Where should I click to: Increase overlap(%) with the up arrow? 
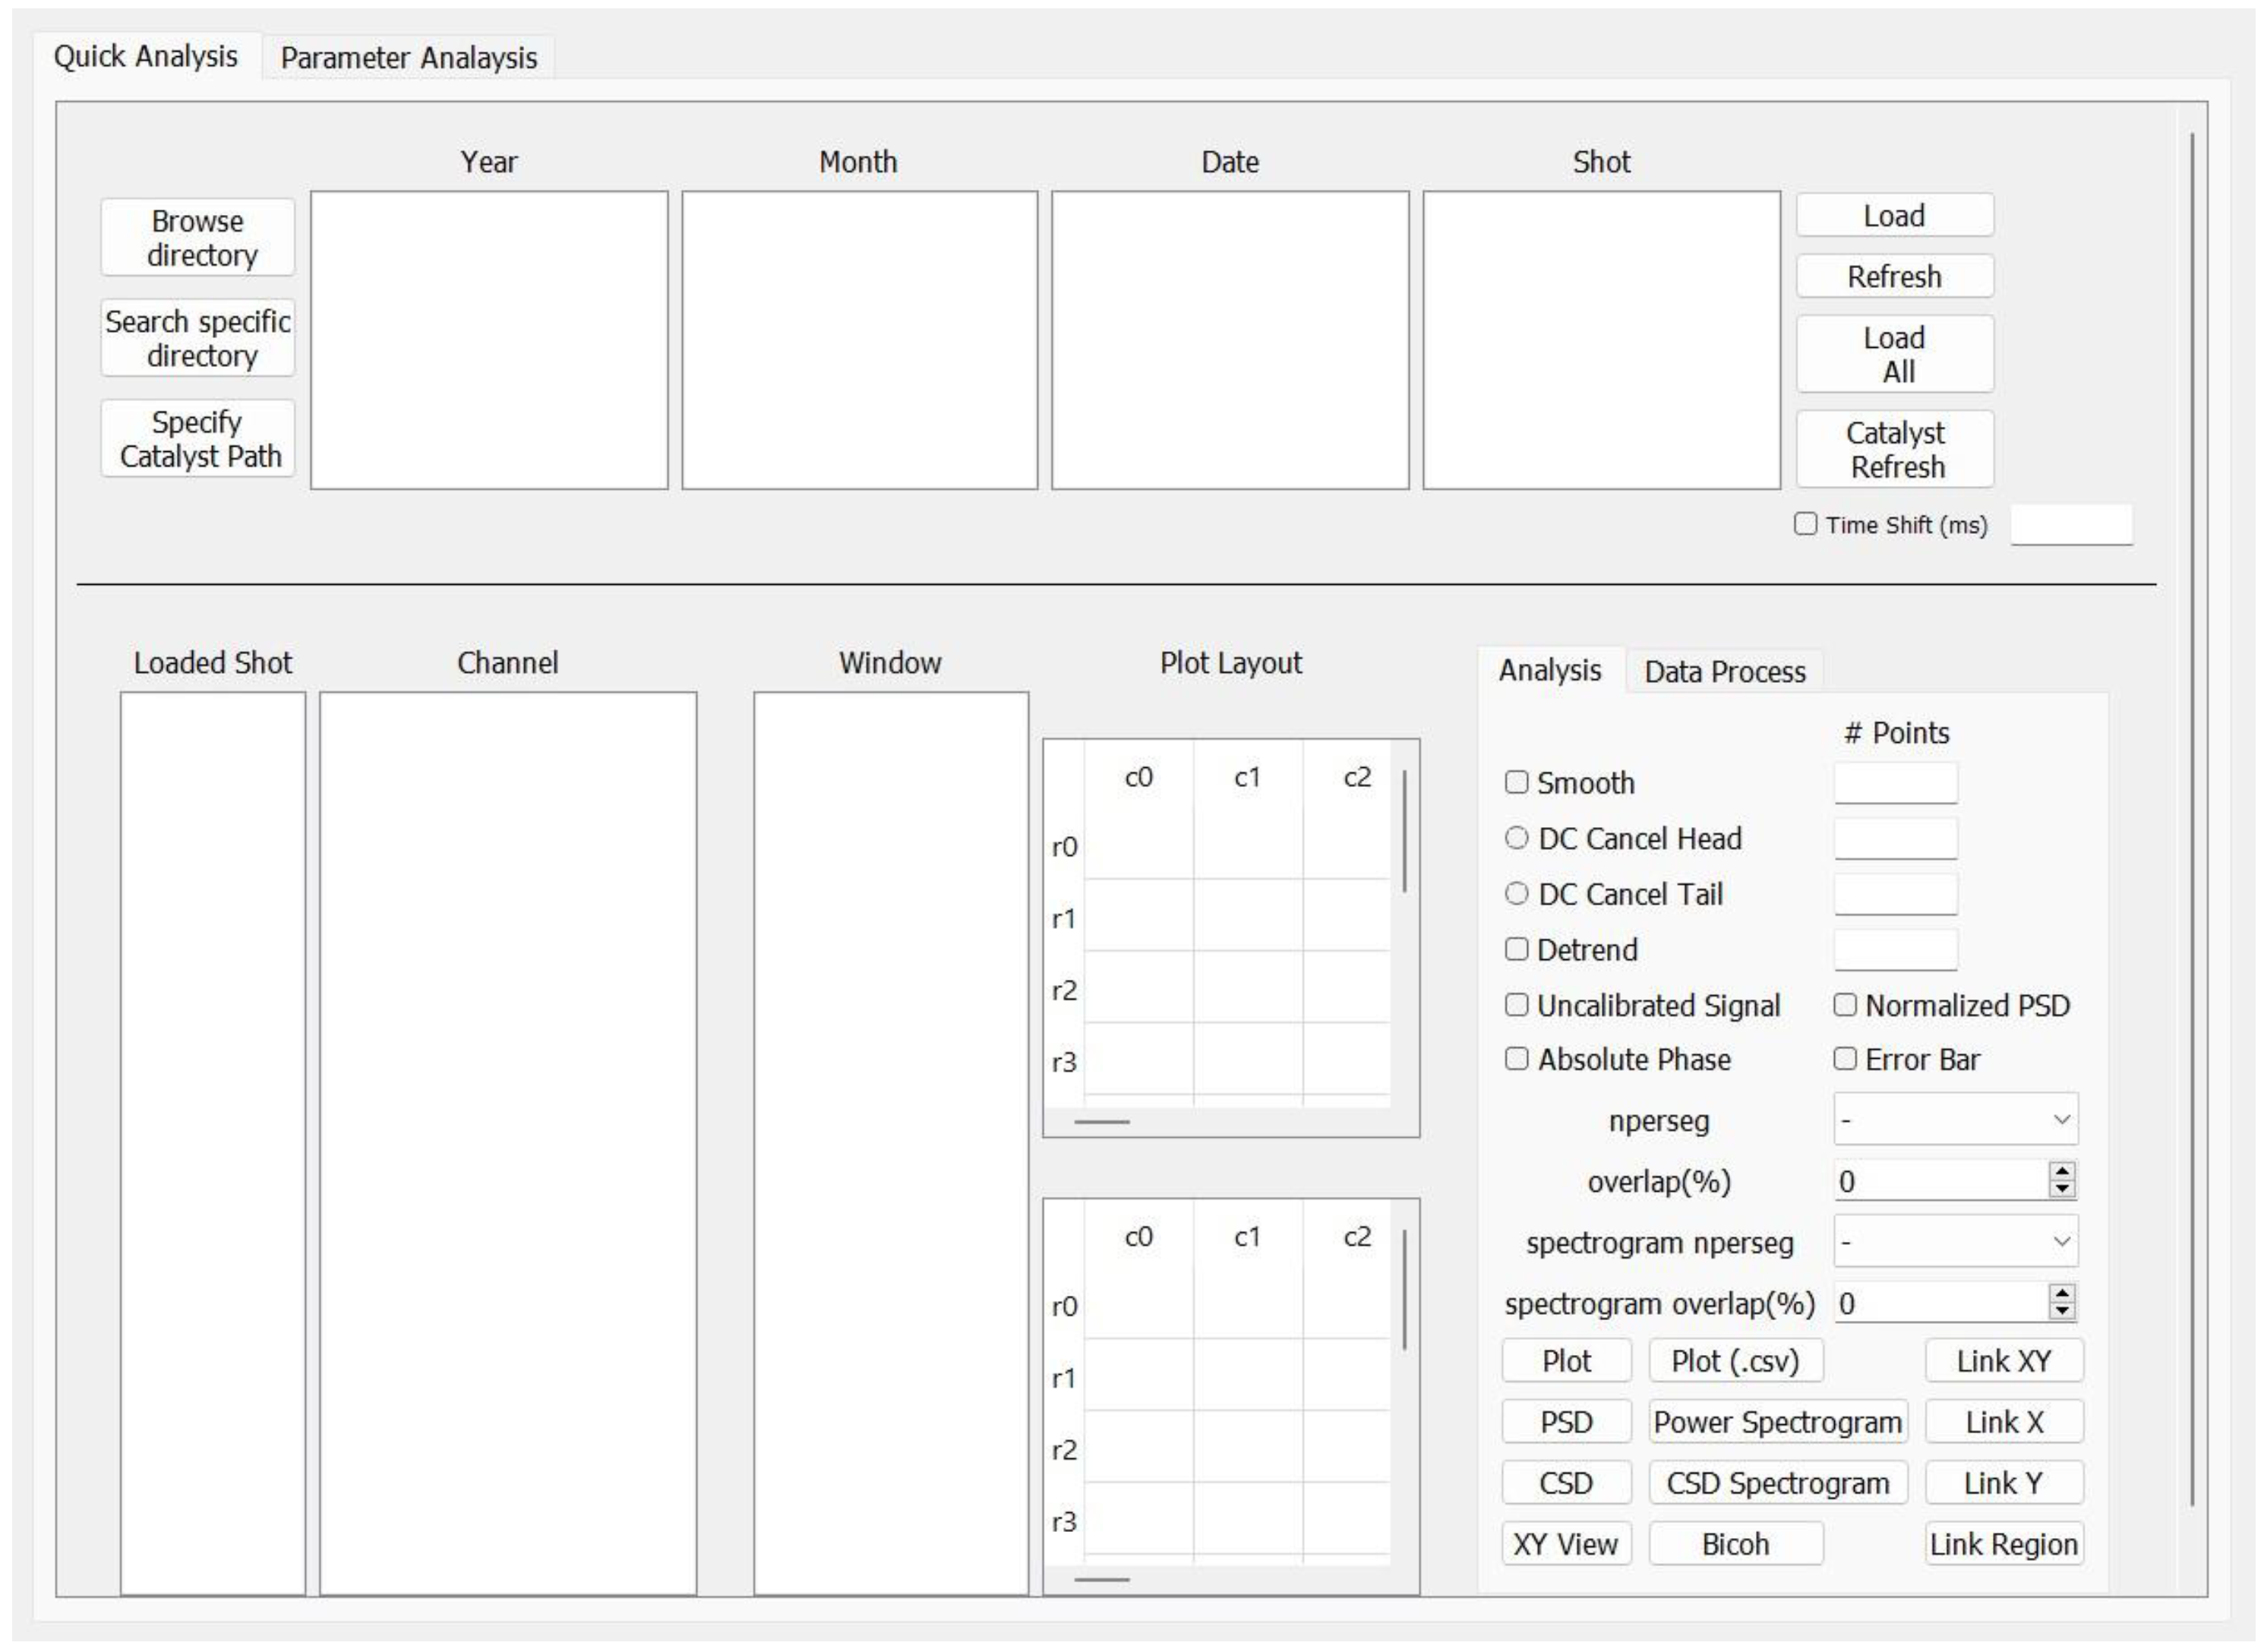(x=2061, y=1172)
